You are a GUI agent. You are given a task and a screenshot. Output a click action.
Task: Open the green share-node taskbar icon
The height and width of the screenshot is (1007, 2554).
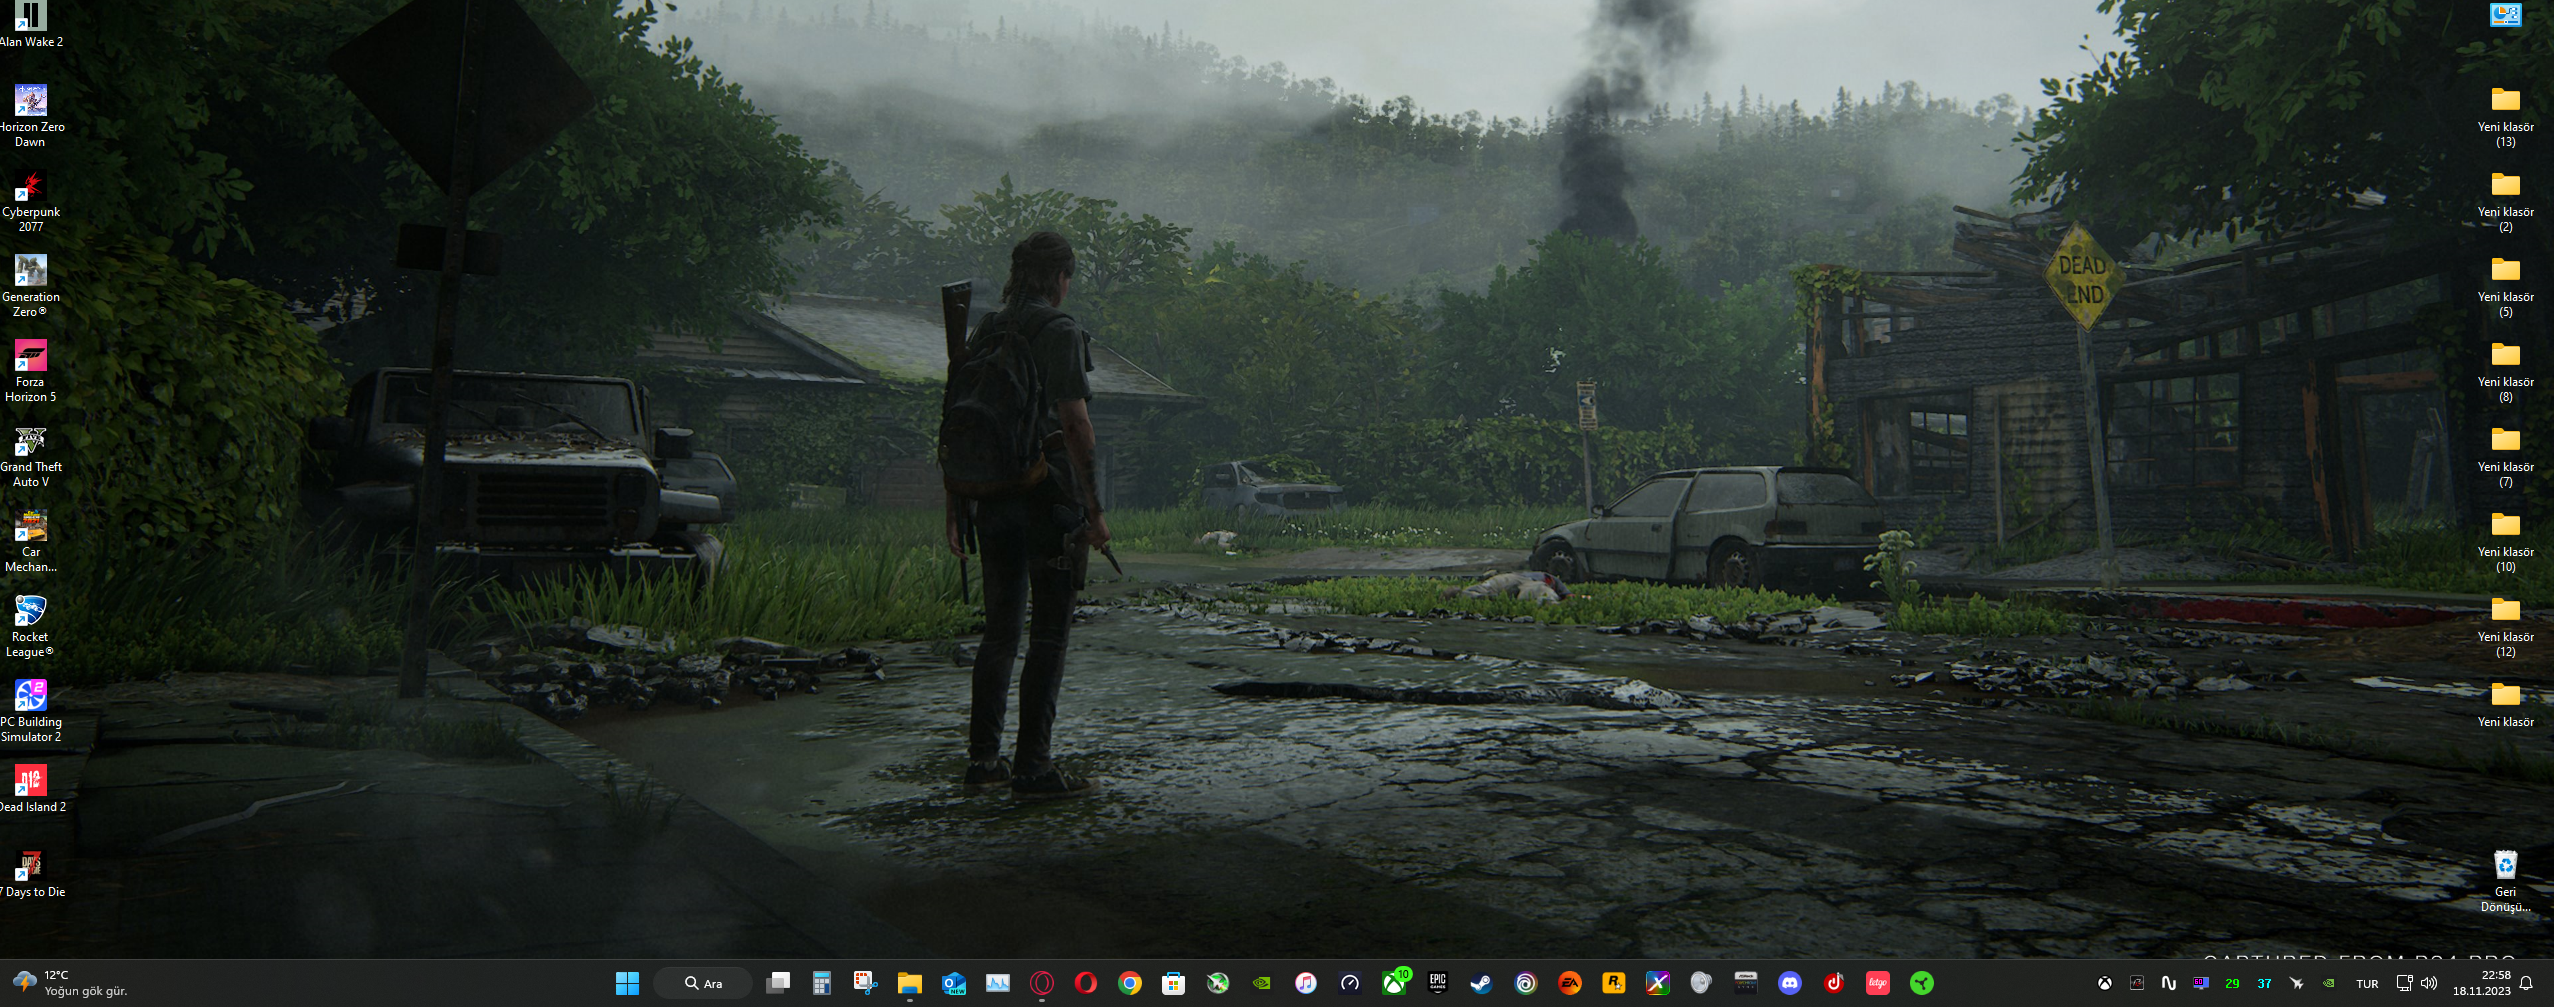coord(1922,983)
